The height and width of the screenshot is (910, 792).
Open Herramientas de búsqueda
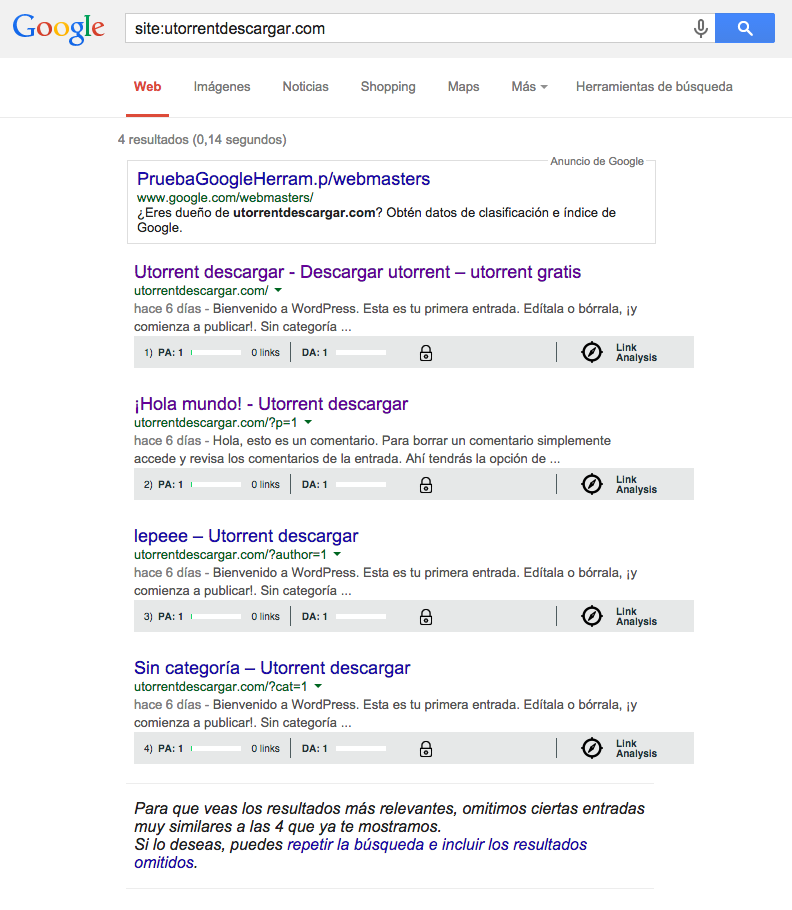click(654, 86)
